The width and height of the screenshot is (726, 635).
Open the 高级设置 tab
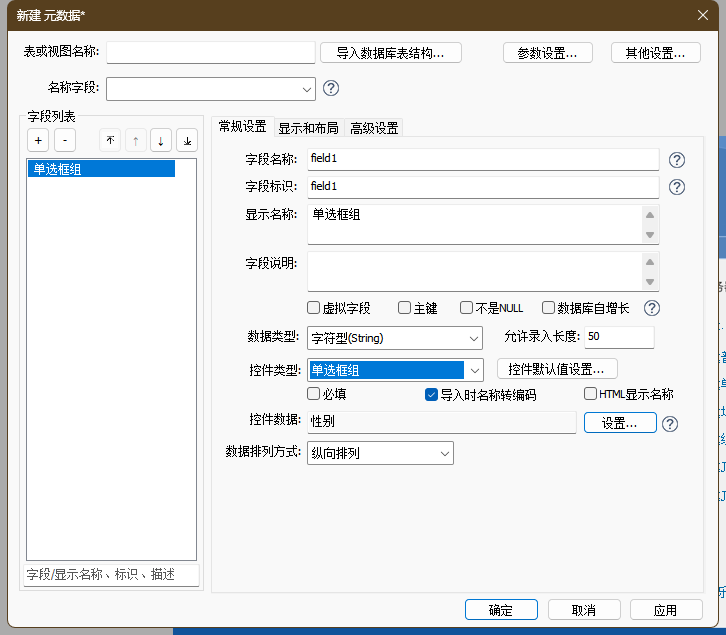click(x=374, y=128)
